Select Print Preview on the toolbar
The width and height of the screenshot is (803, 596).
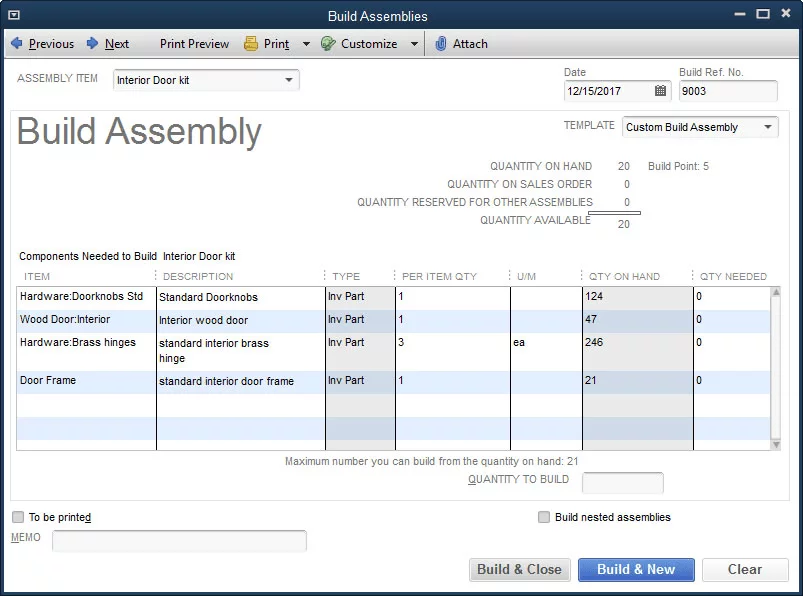(193, 43)
